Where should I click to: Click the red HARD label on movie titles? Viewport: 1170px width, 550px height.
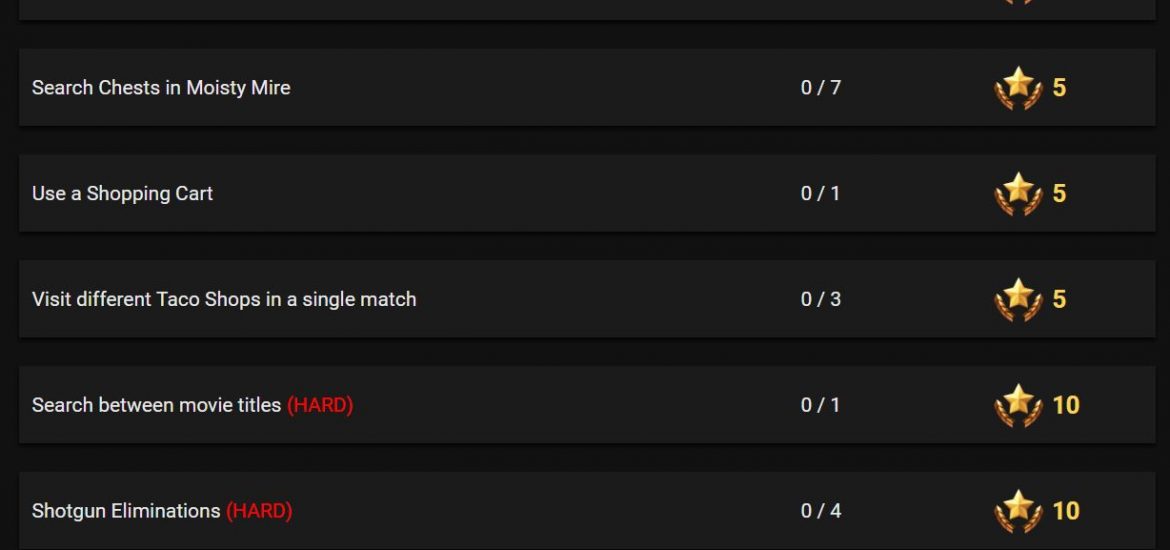pos(320,406)
